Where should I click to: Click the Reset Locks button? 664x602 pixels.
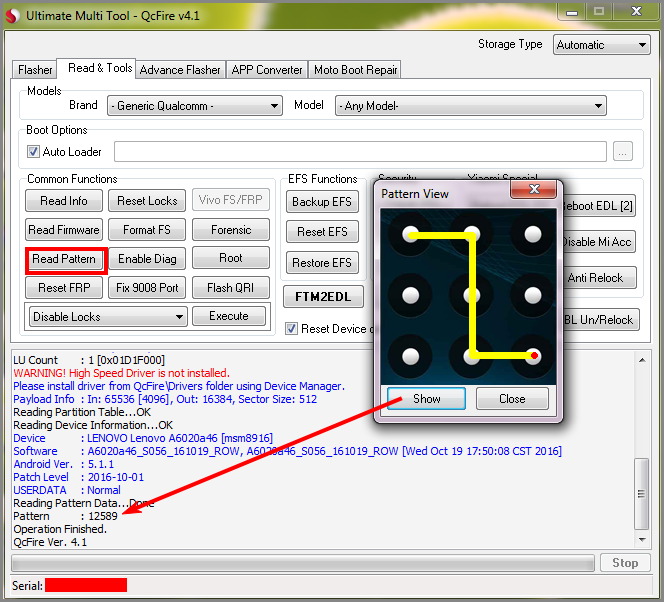tap(147, 201)
